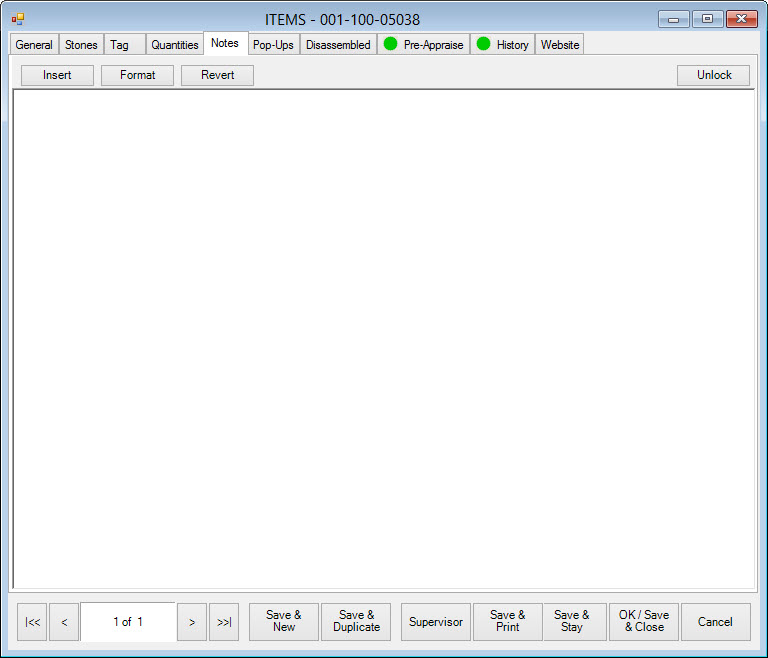The width and height of the screenshot is (768, 658).
Task: Go to previous record using < button
Action: [x=64, y=622]
